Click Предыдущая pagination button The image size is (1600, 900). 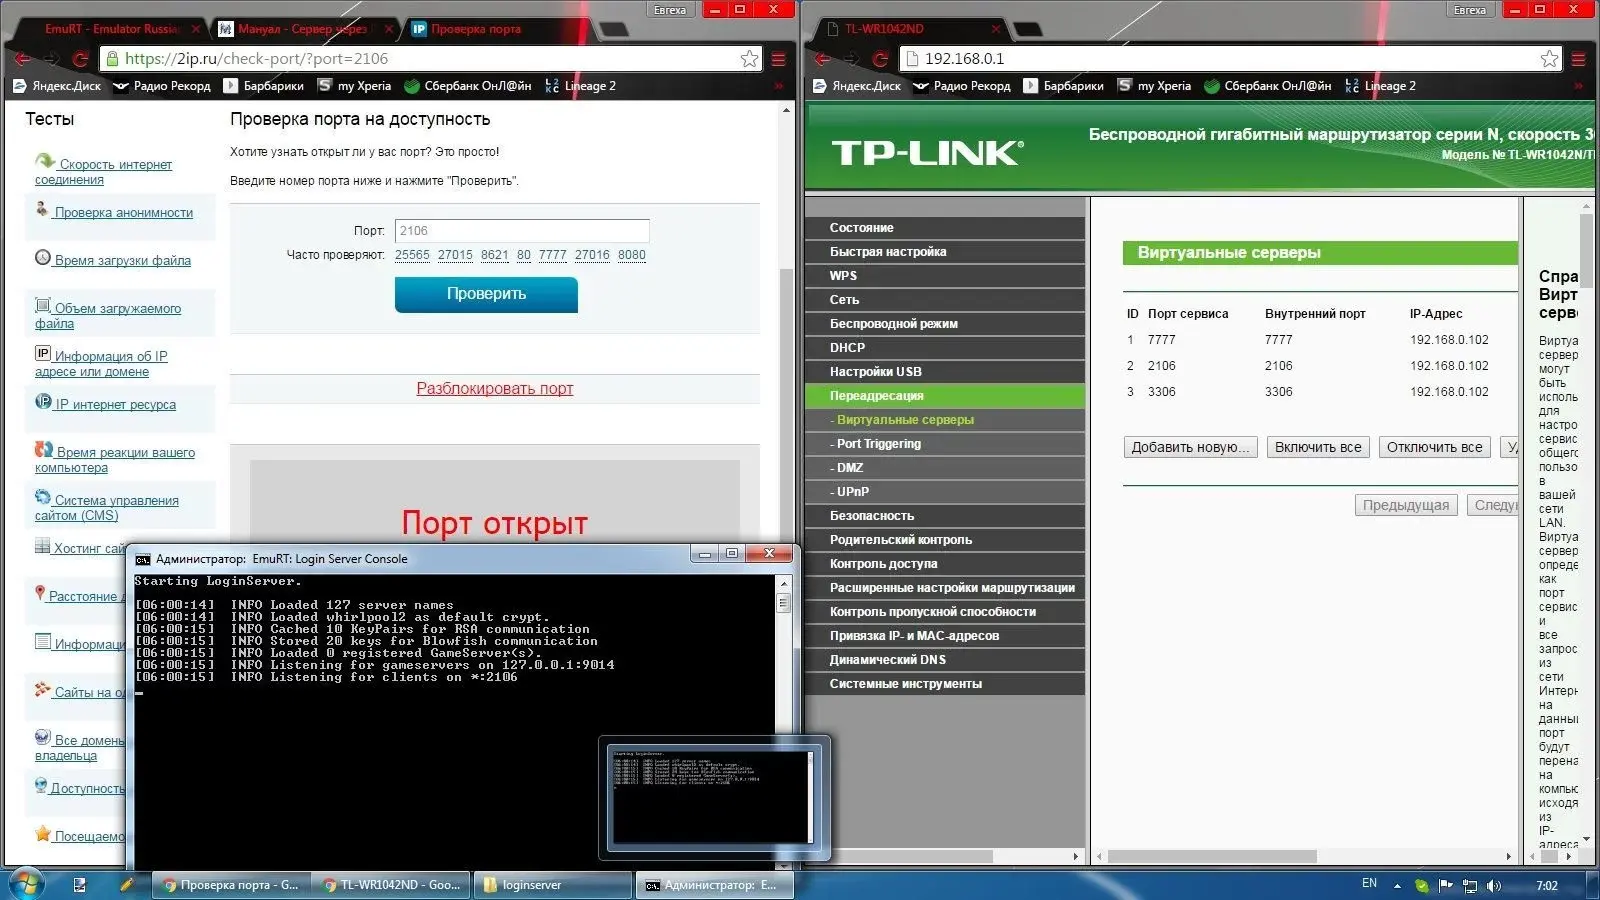click(1405, 505)
